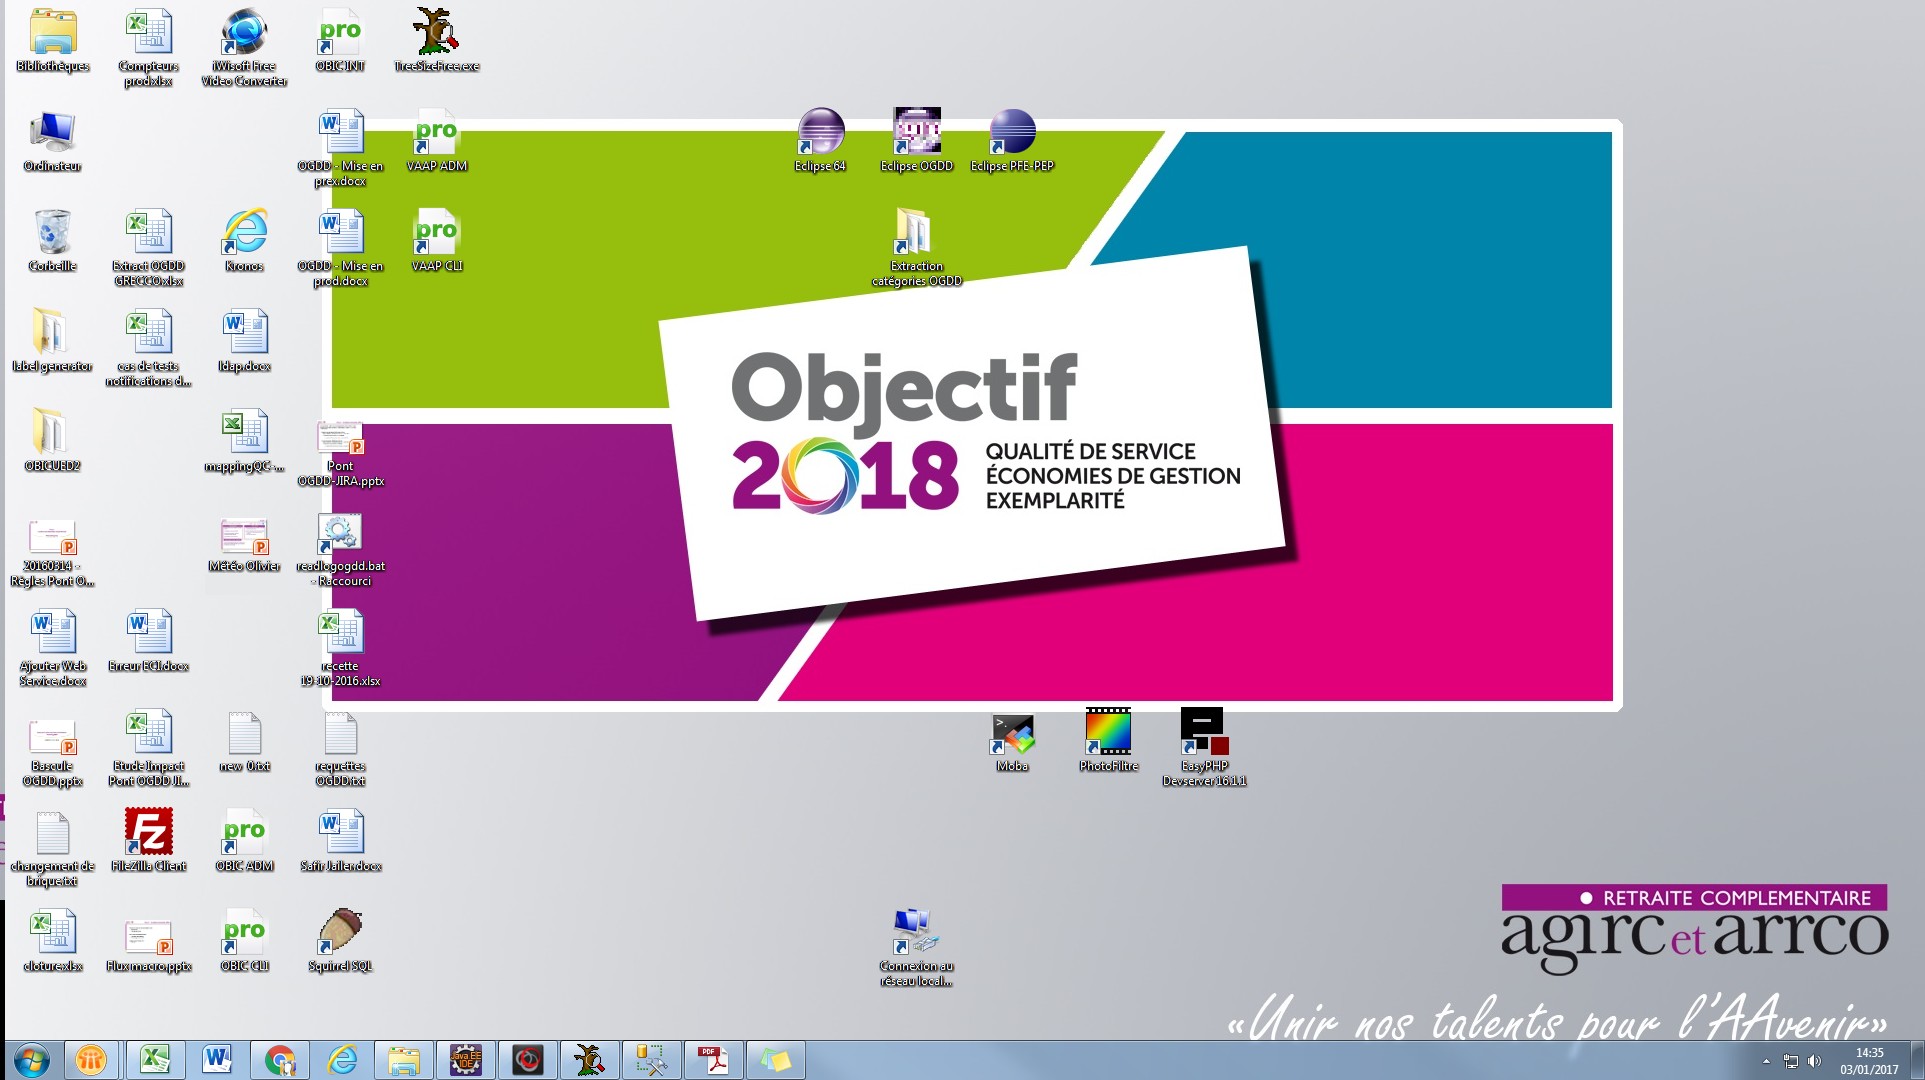Launch the PhotoFiltre shortcut
The width and height of the screenshot is (1925, 1080).
click(x=1108, y=739)
